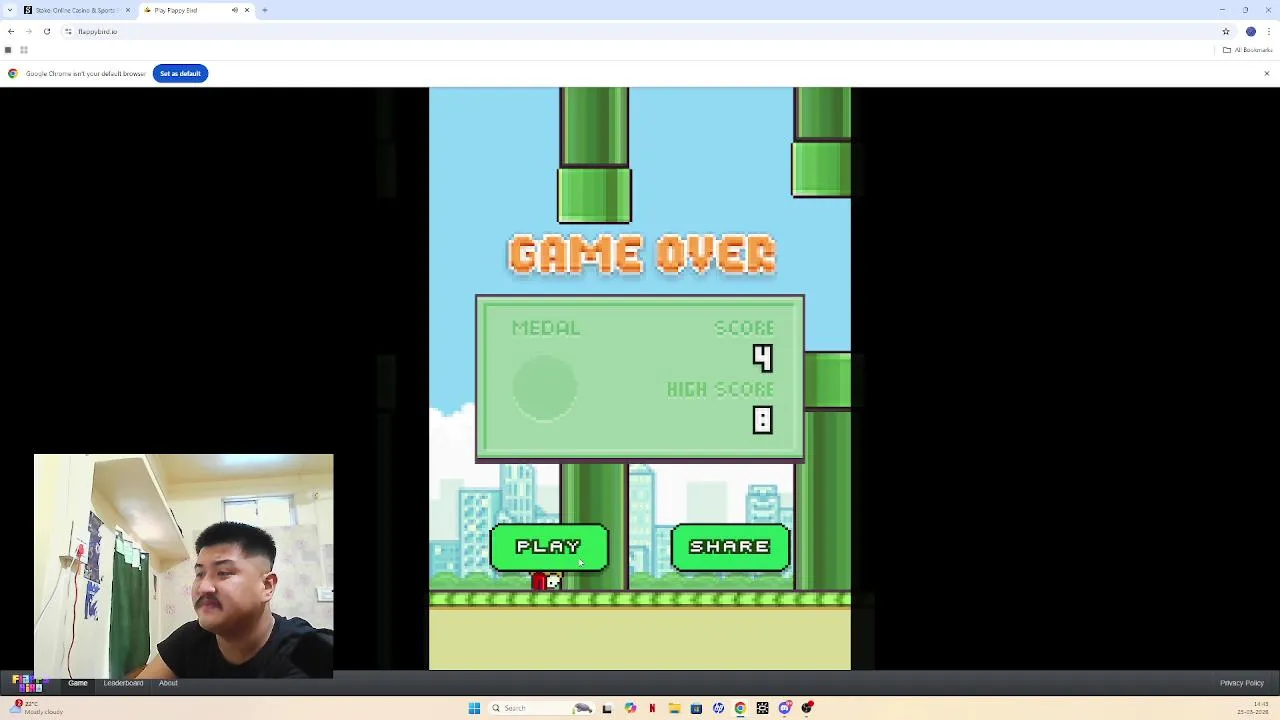Open the Privacy Policy link
This screenshot has height=720, width=1280.
tap(1242, 683)
